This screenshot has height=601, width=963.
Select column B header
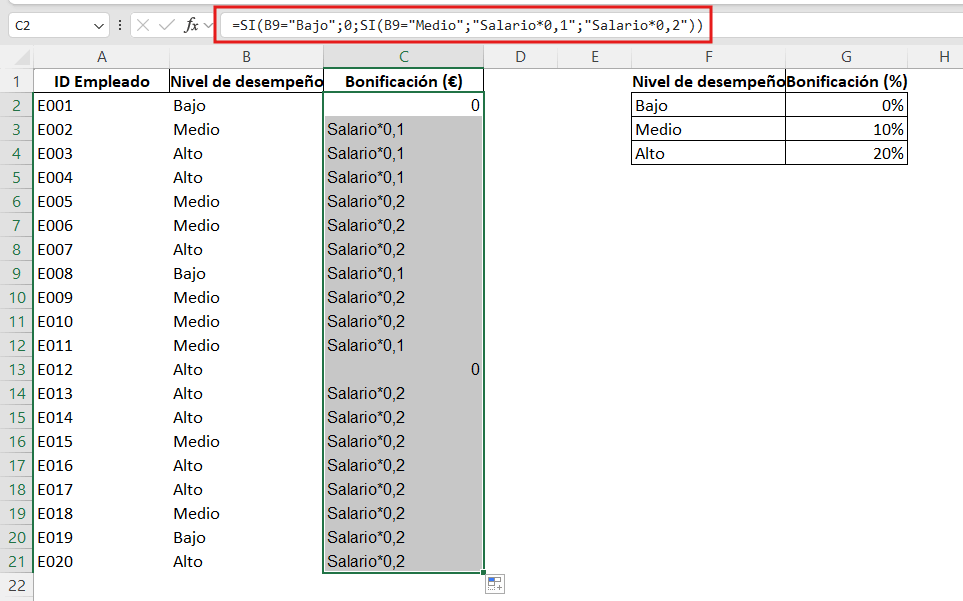246,57
